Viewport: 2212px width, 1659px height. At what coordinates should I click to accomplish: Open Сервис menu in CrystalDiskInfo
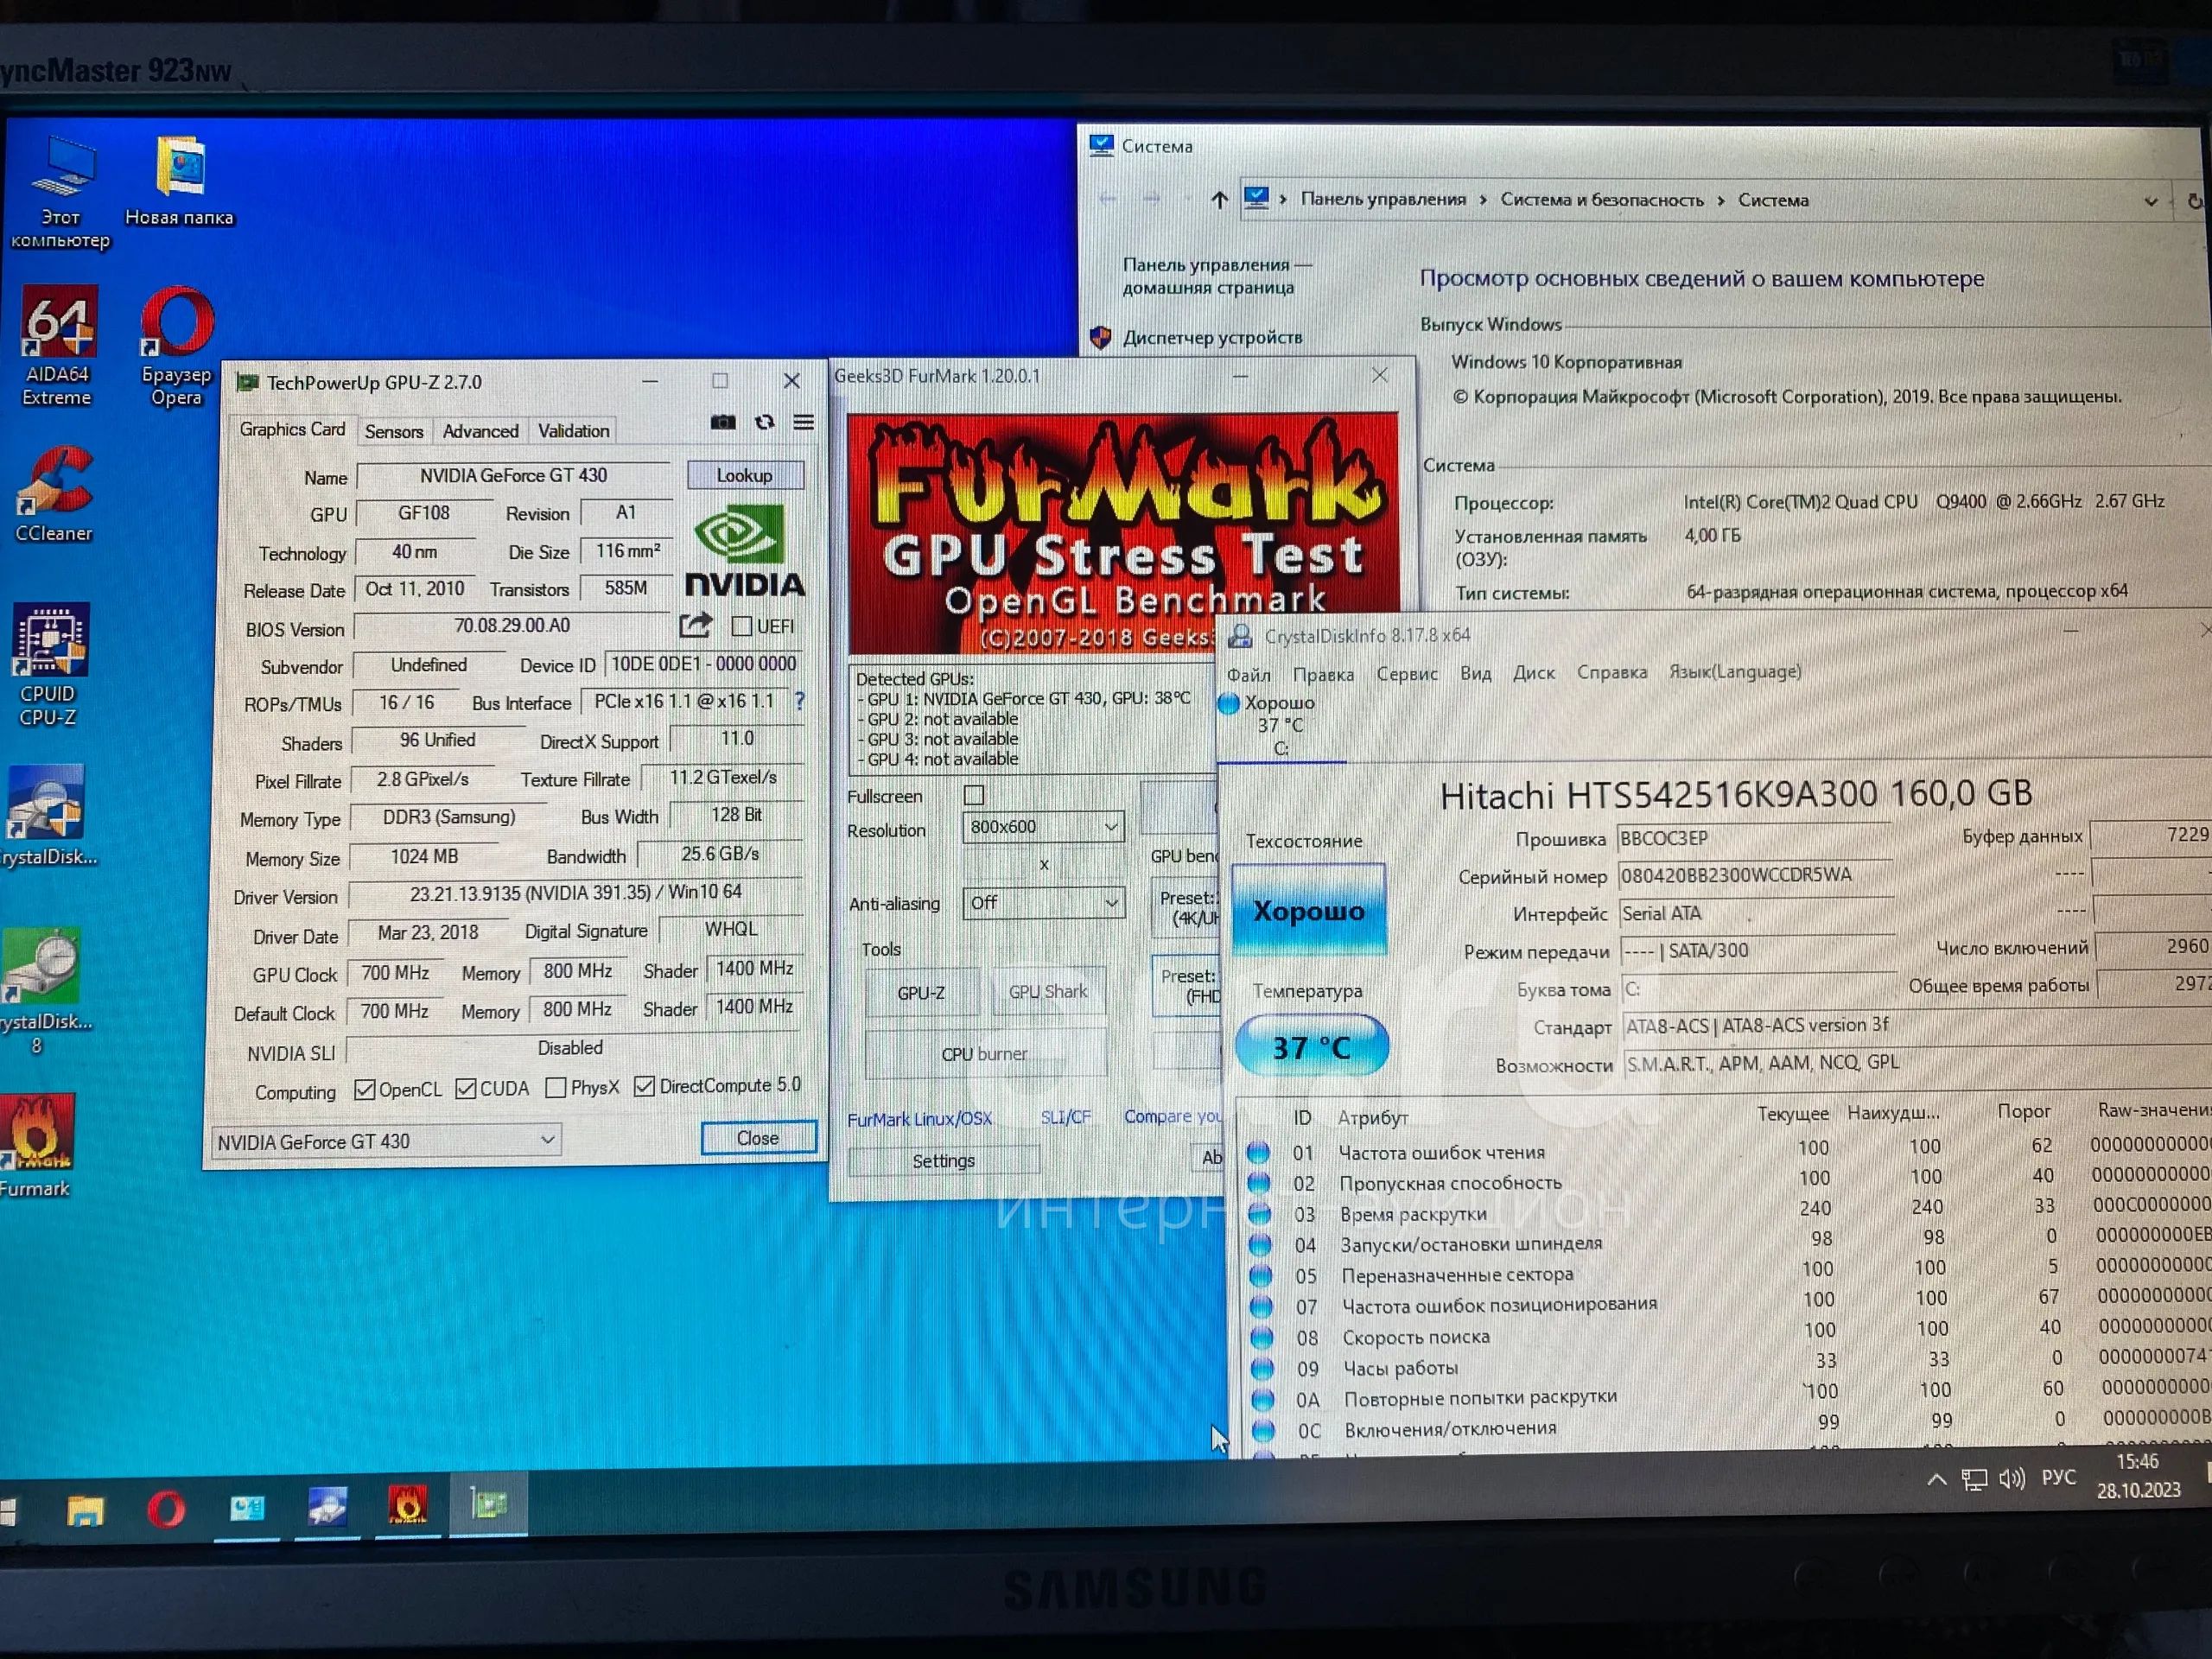coord(1407,674)
